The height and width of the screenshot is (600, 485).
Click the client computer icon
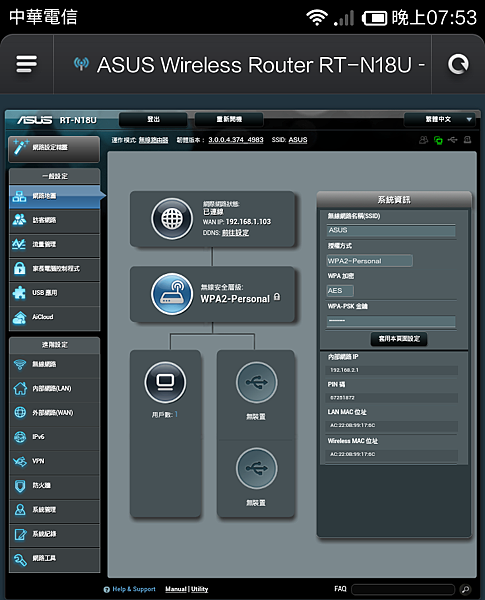point(165,382)
